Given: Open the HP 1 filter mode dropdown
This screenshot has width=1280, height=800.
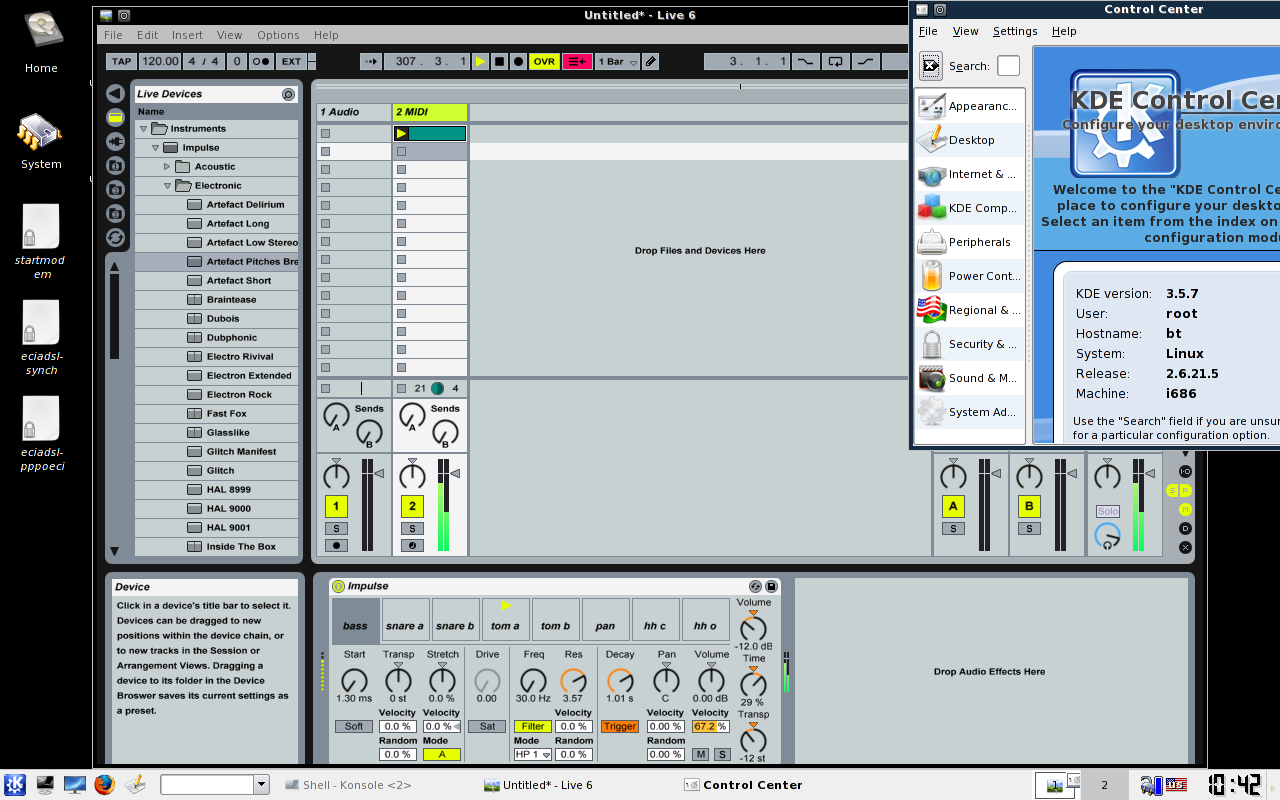Looking at the screenshot, I should (x=533, y=755).
